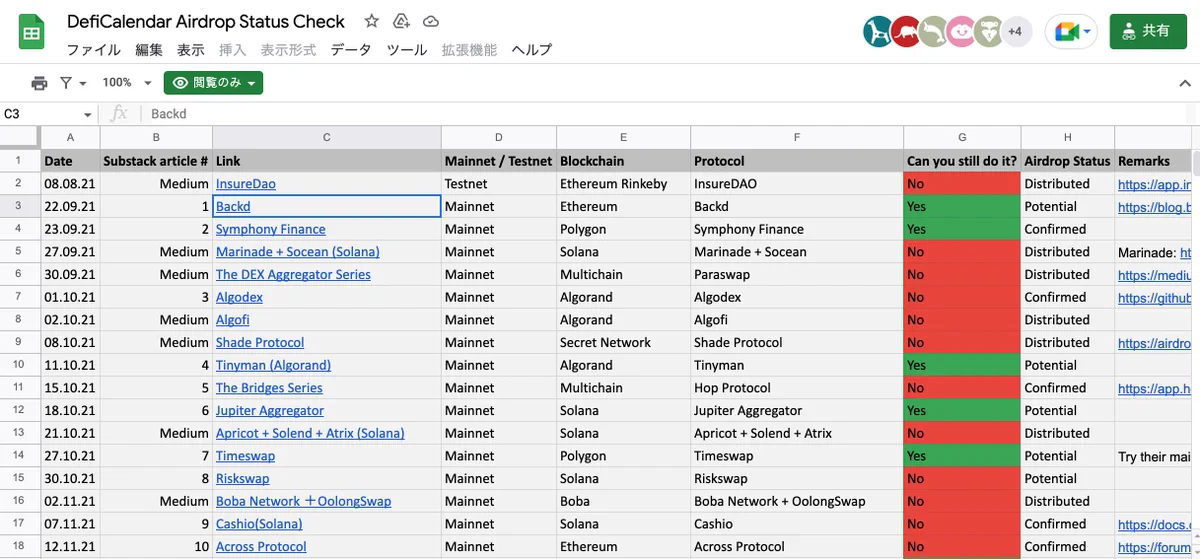1200x559 pixels.
Task: Open the Google Sheets home icon
Action: (x=31, y=33)
